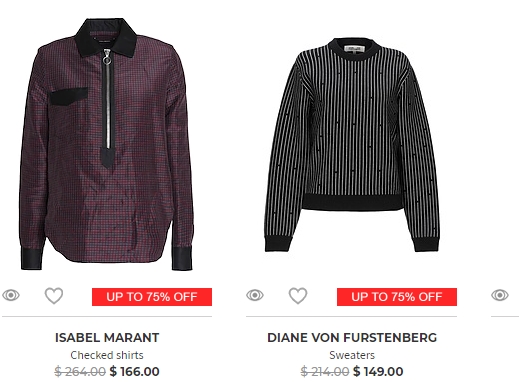The image size is (519, 382).
Task: Select the Sweaters category text
Action: point(352,355)
